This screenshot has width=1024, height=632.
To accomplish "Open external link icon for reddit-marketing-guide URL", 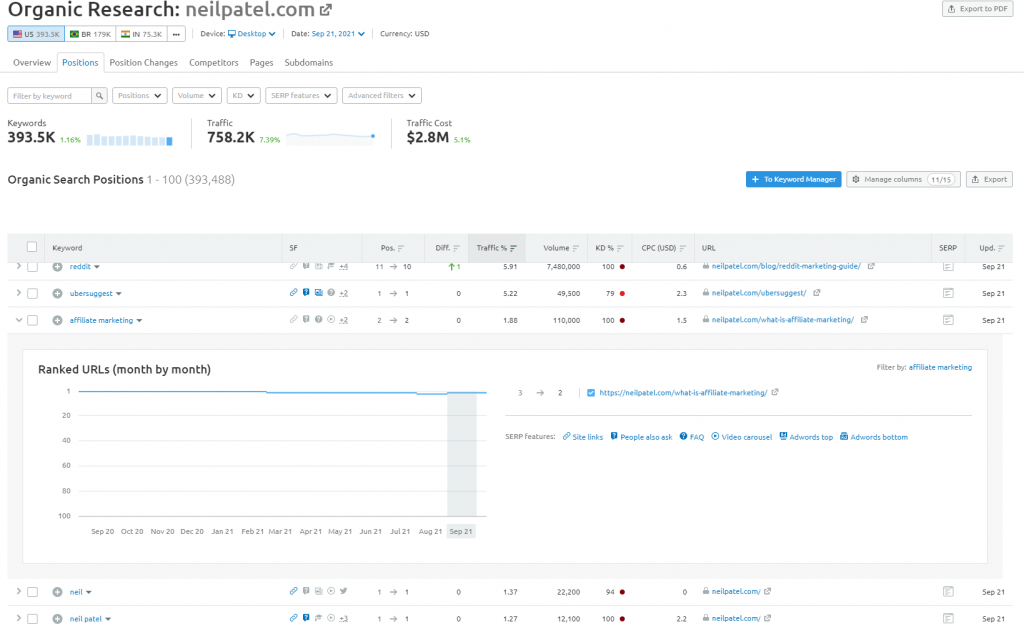I will pyautogui.click(x=871, y=266).
